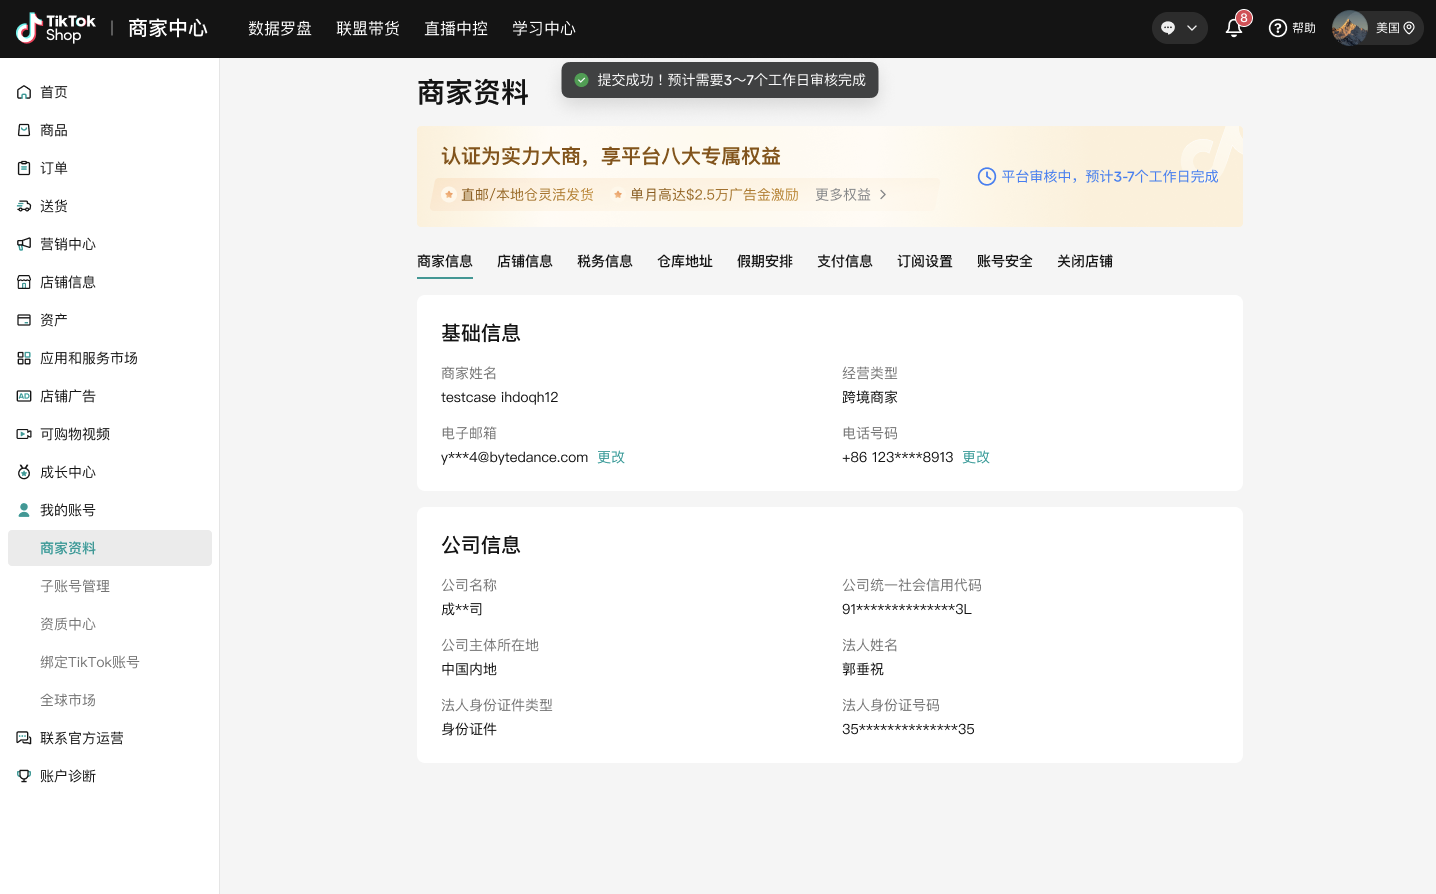Click the 联系官方运营 chat icon
This screenshot has height=894, width=1436.
point(24,738)
